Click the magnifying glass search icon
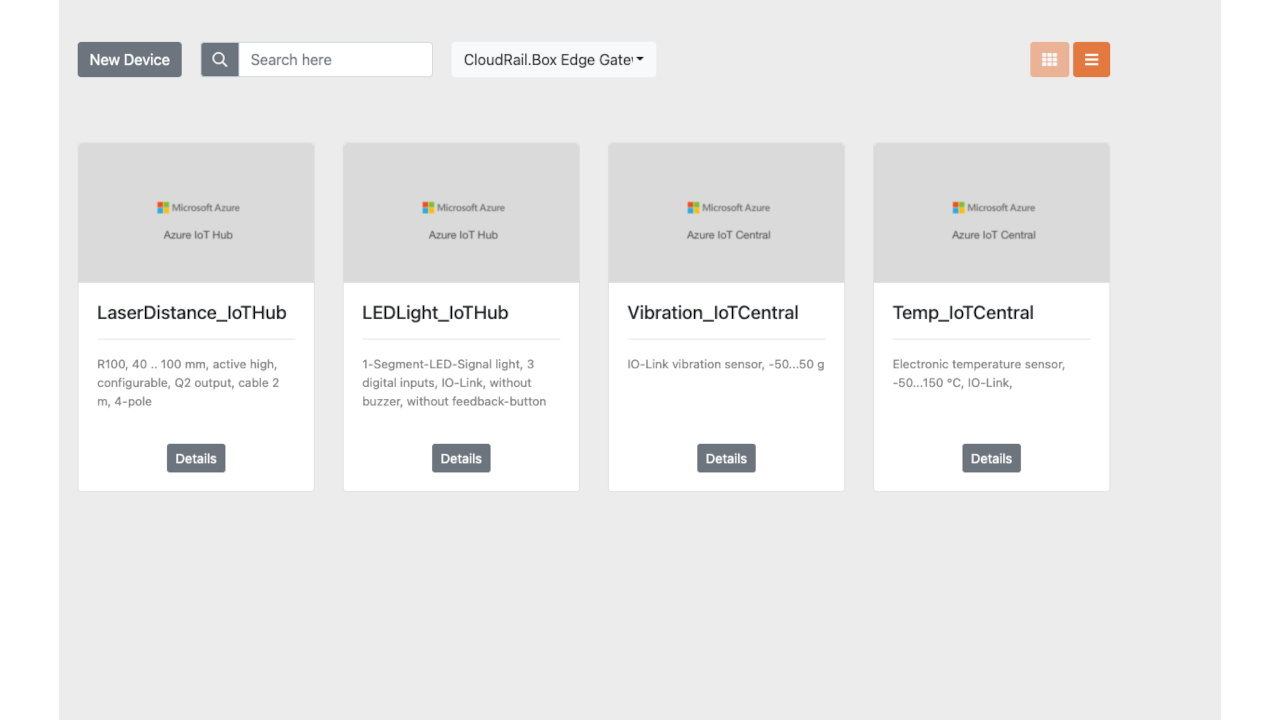The height and width of the screenshot is (720, 1280). click(x=220, y=60)
